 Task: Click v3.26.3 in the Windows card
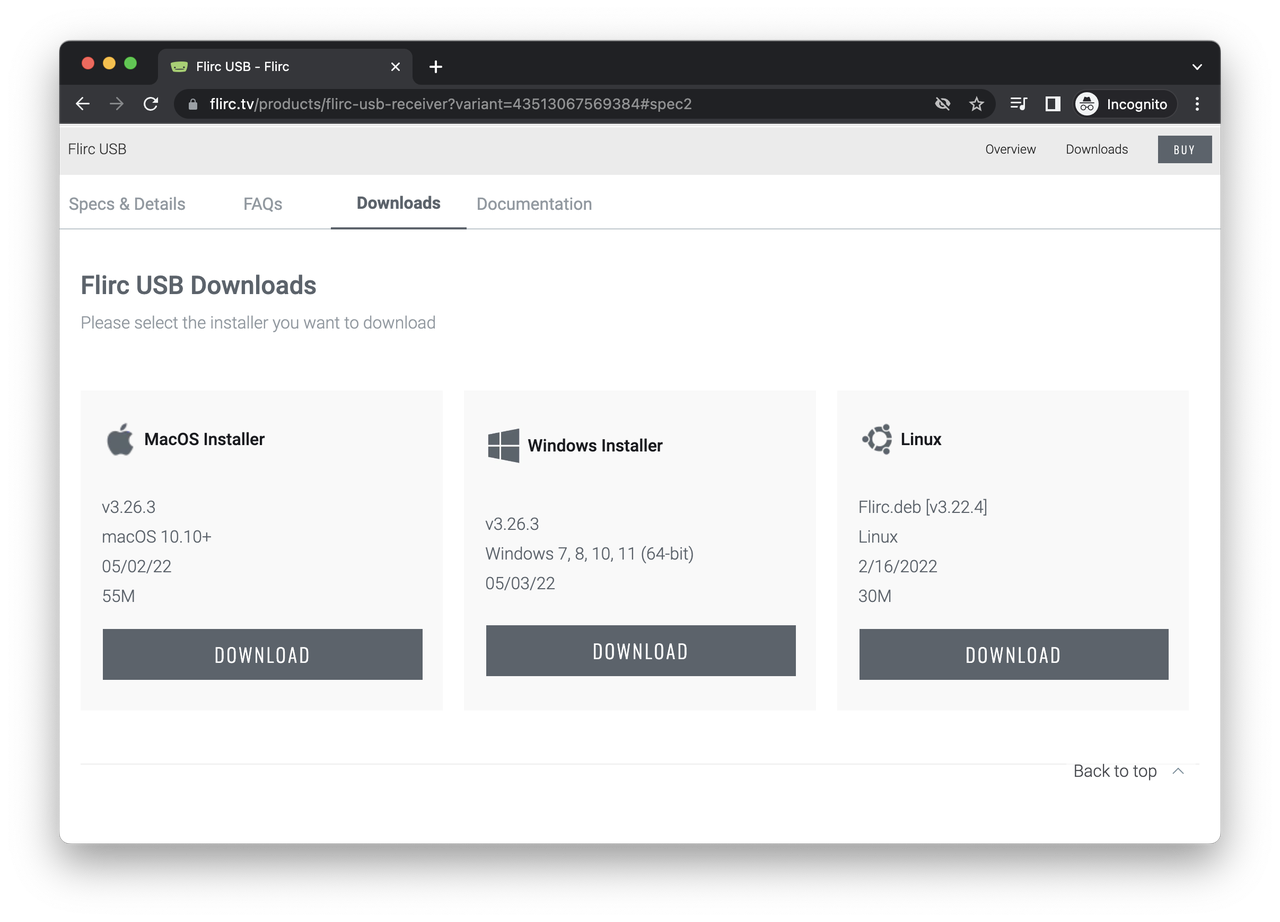point(512,524)
